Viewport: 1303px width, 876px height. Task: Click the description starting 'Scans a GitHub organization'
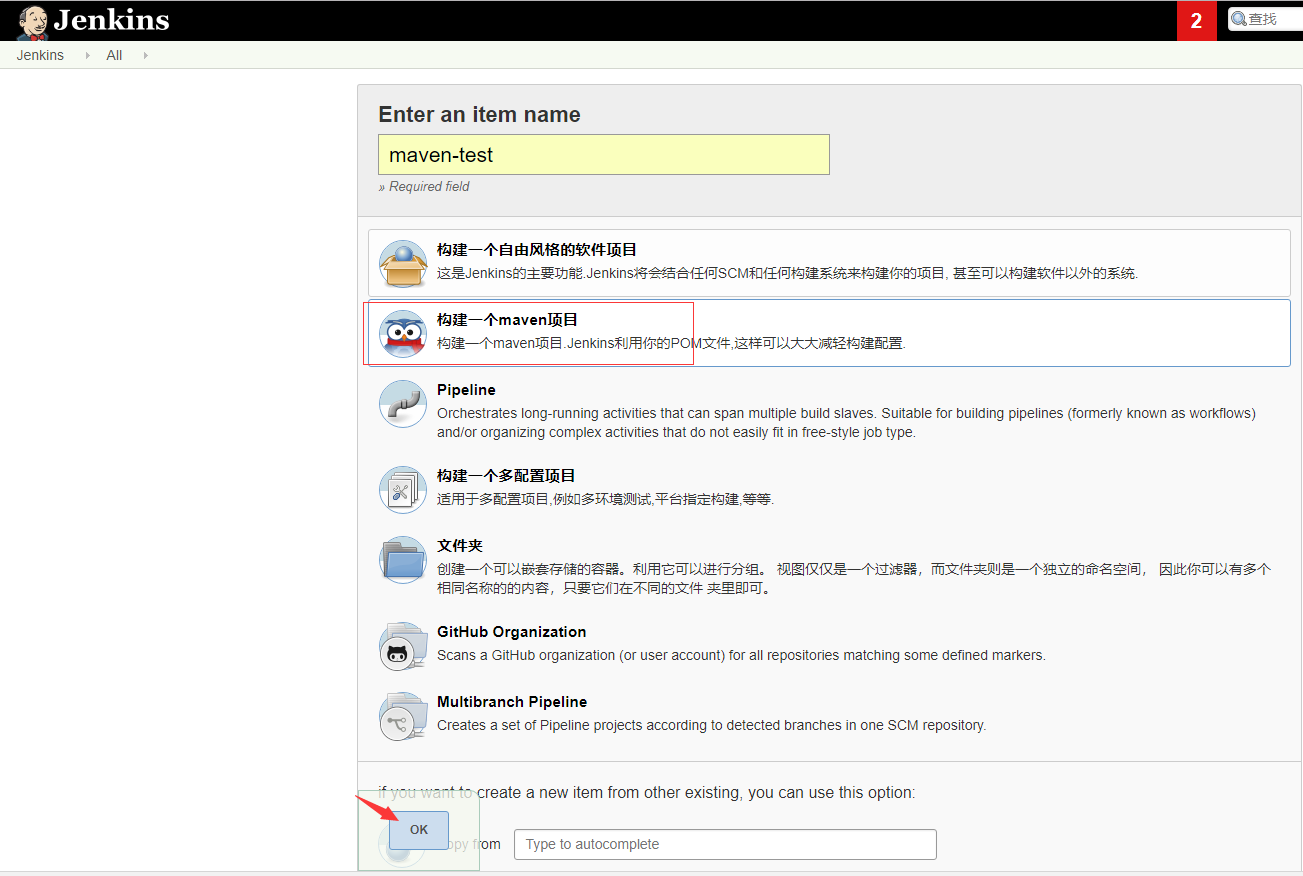(x=741, y=655)
